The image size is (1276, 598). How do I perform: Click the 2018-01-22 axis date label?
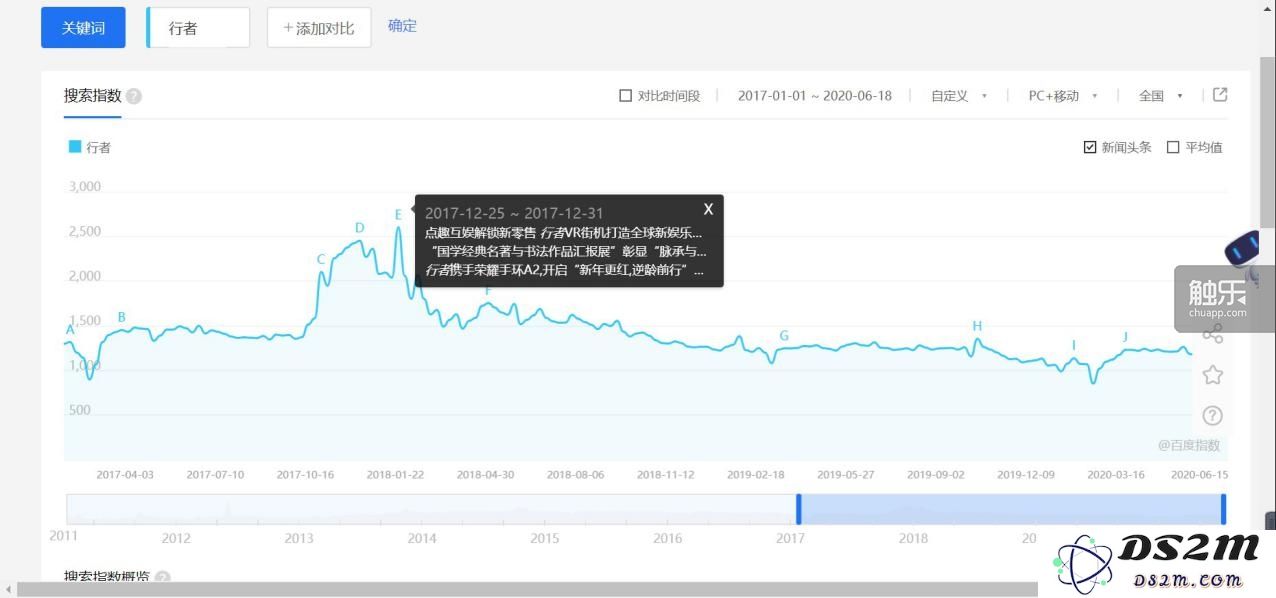395,475
